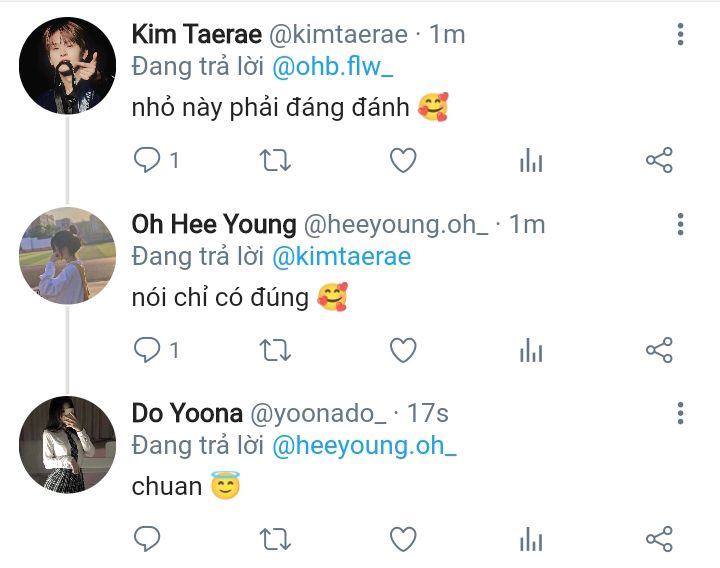View analytics for Kim Taerae's tweet
Image resolution: width=720 pixels, height=568 pixels.
coord(531,160)
